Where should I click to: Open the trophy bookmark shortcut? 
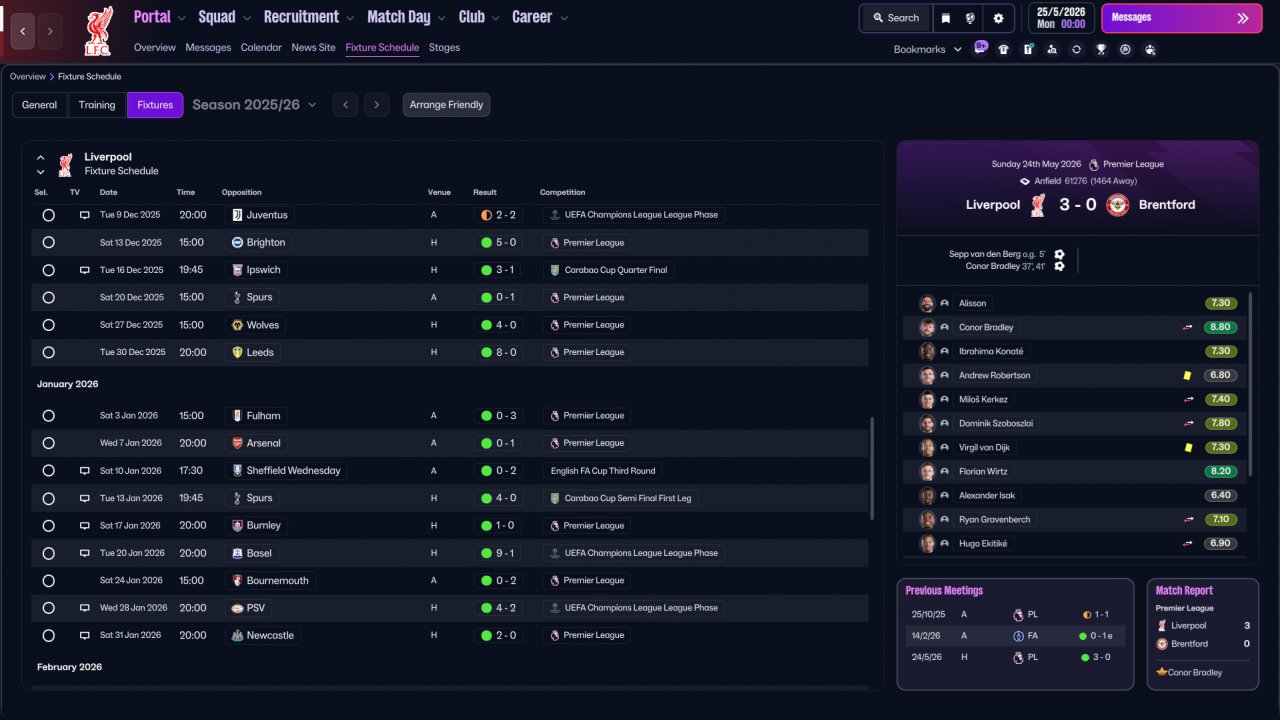[1101, 49]
